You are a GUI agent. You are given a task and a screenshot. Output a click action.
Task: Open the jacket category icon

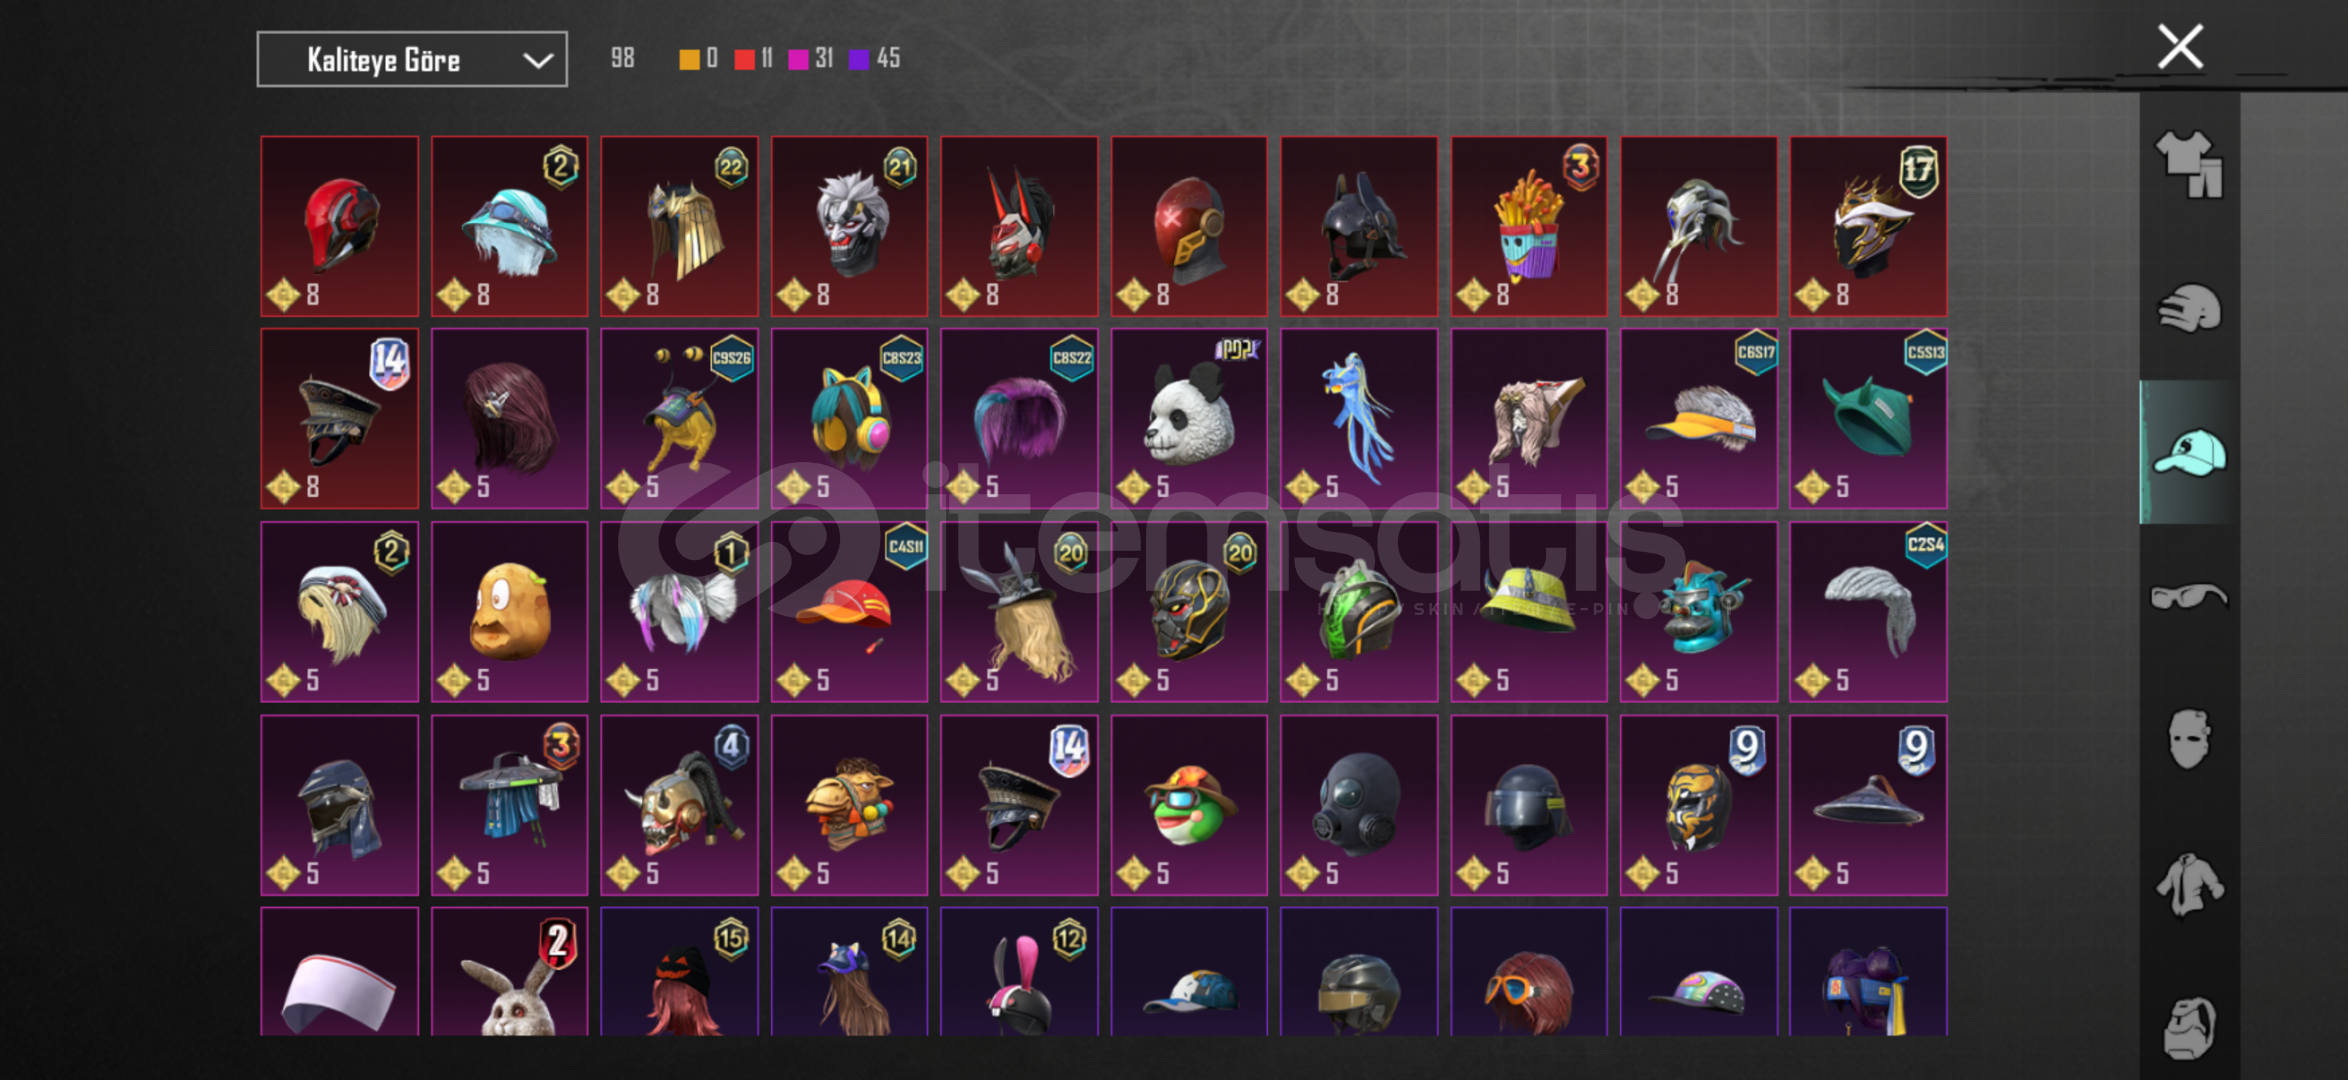2189,885
